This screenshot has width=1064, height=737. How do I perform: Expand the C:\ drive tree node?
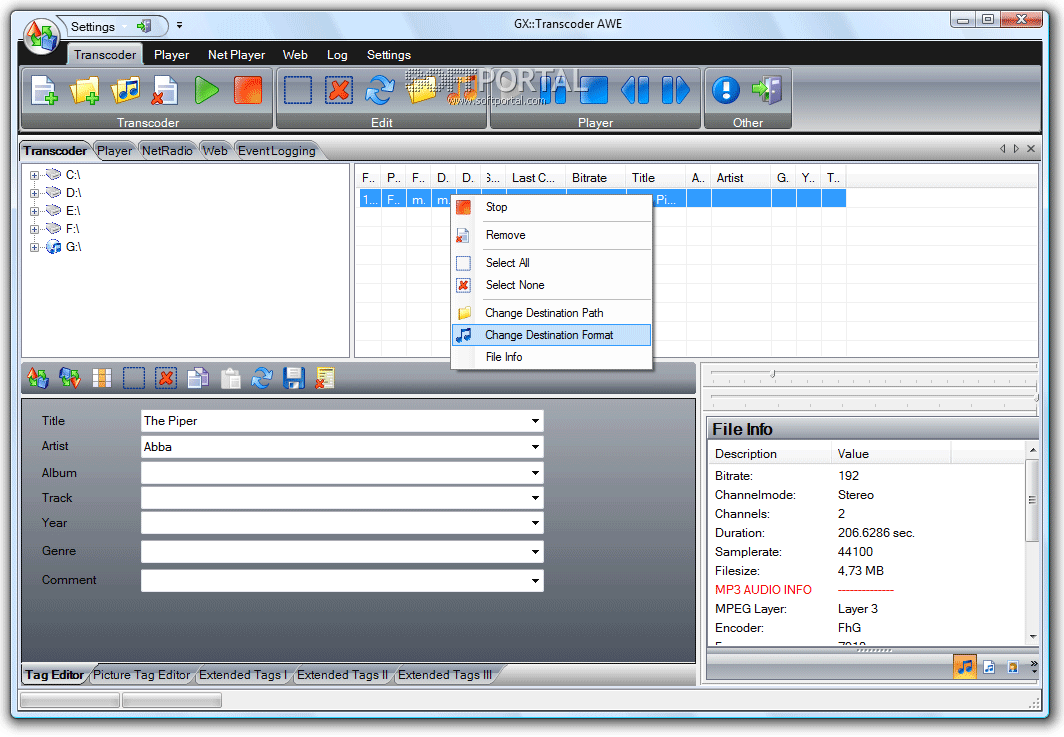pos(34,175)
